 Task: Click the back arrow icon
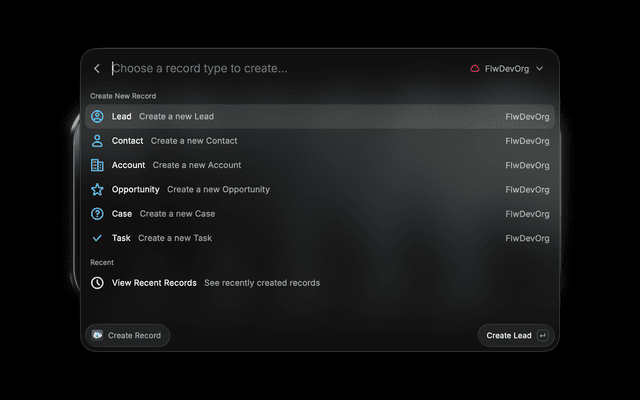tap(97, 69)
